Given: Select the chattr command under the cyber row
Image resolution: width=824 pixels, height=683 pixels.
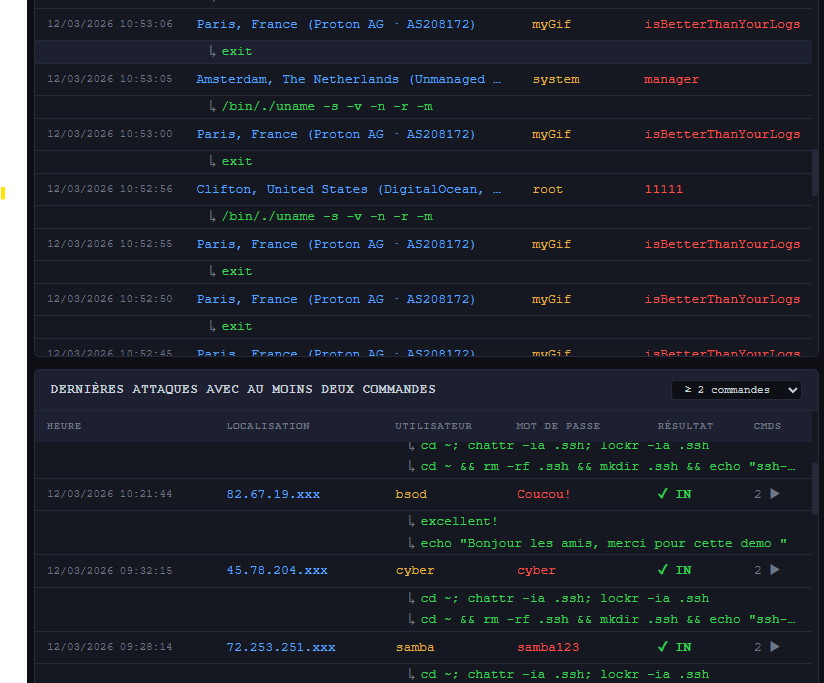Looking at the screenshot, I should tap(565, 598).
